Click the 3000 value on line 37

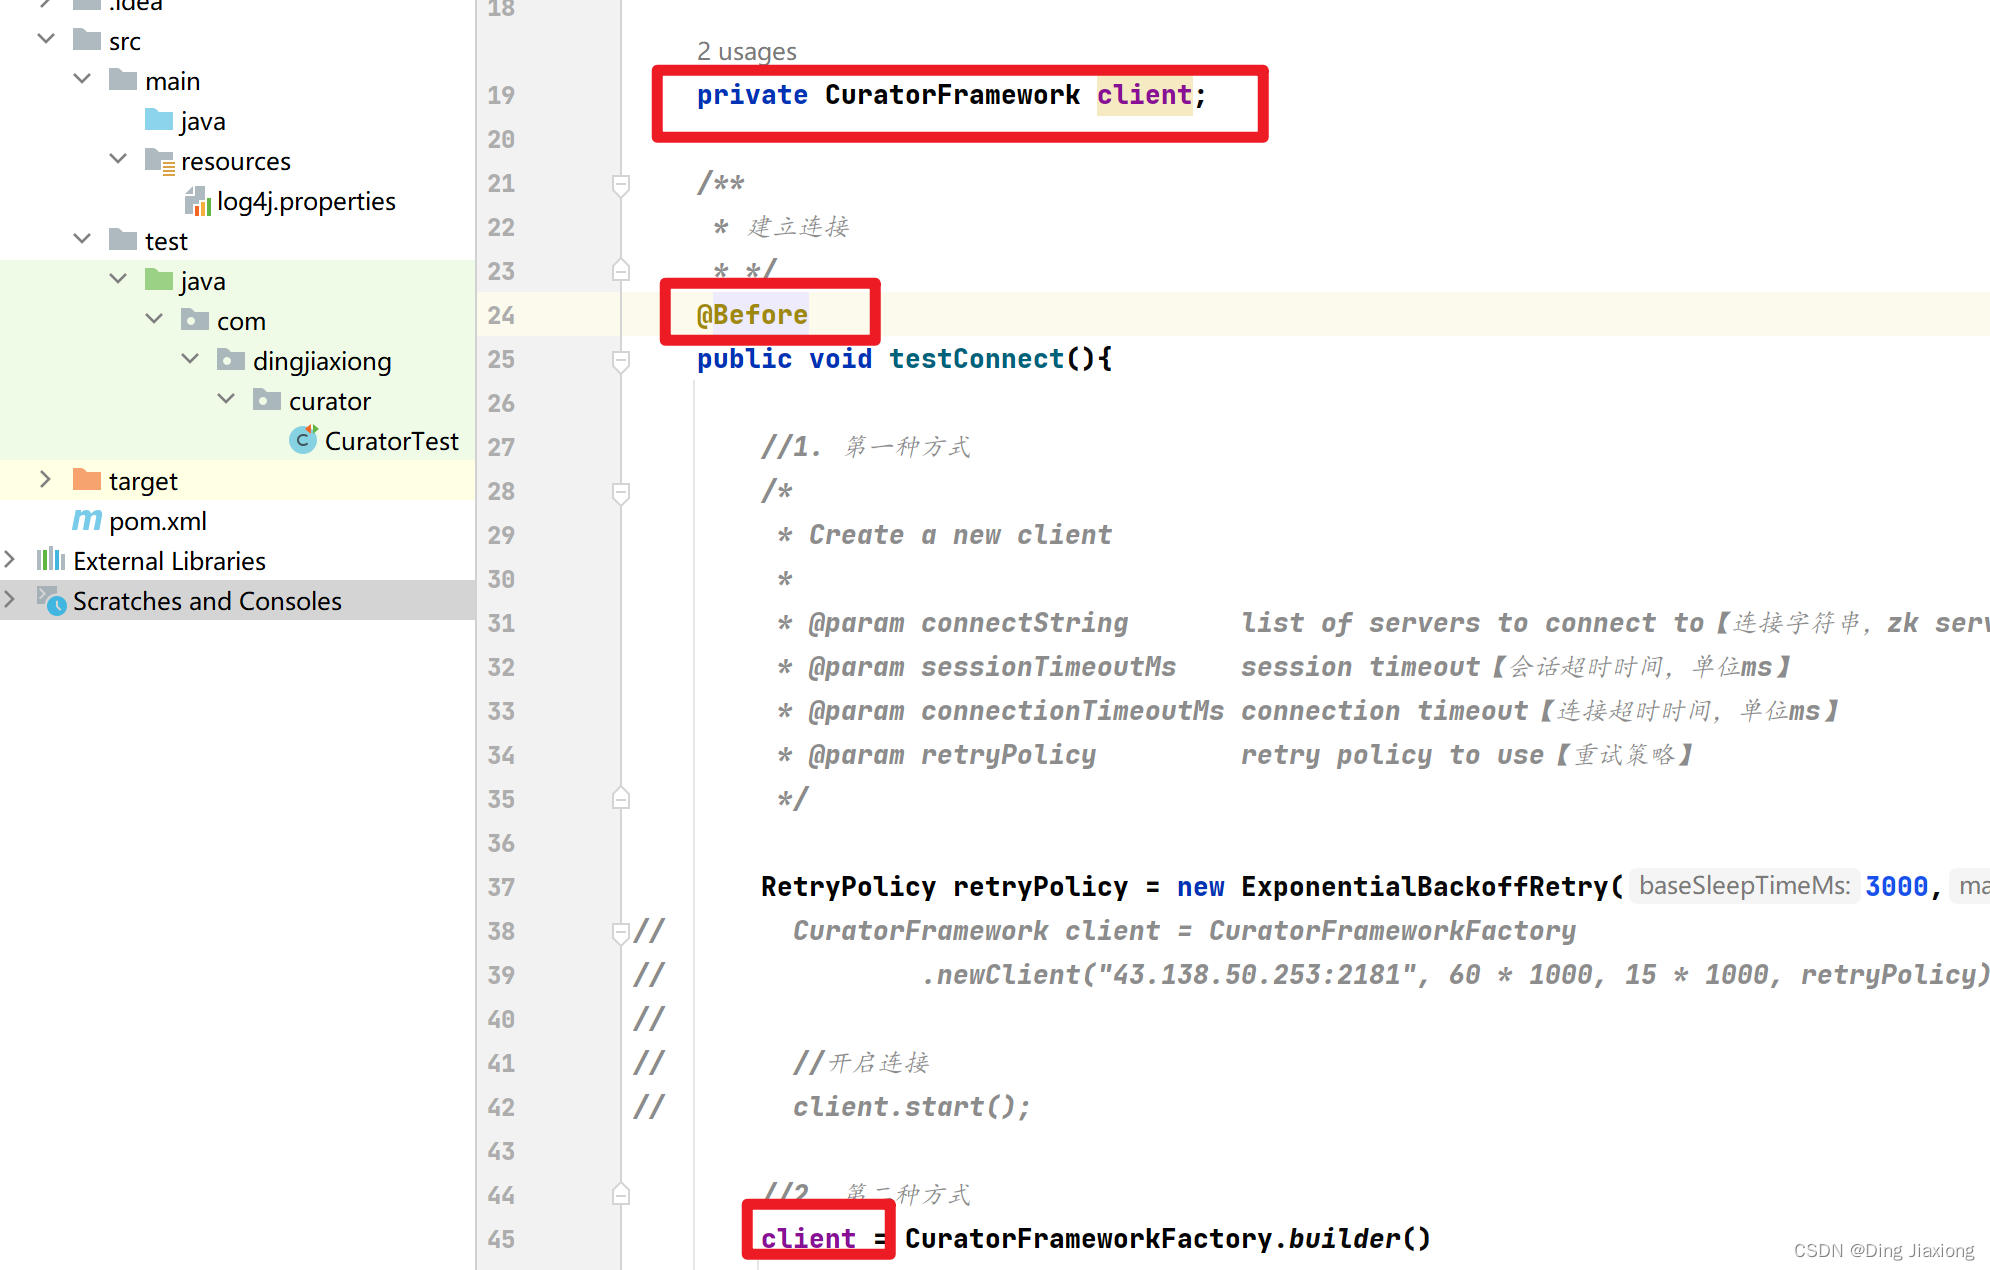coord(1896,887)
